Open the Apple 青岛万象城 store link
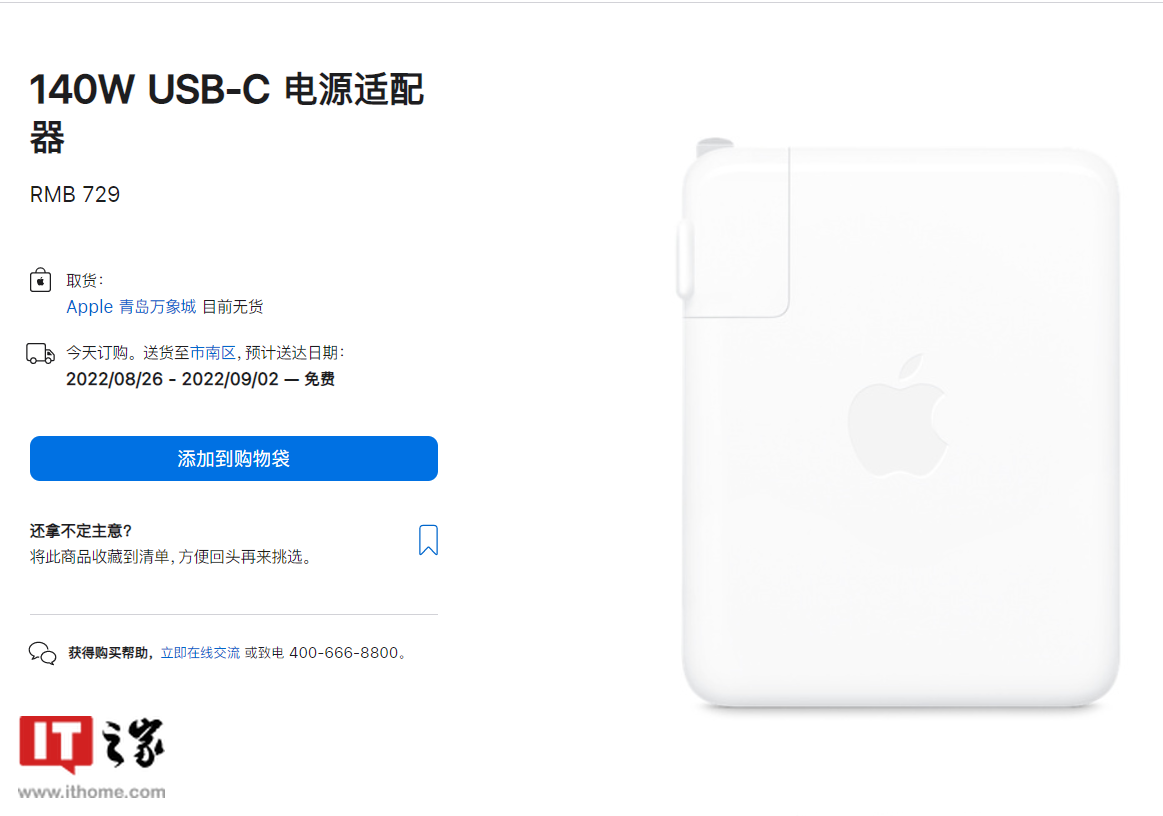 coord(131,306)
